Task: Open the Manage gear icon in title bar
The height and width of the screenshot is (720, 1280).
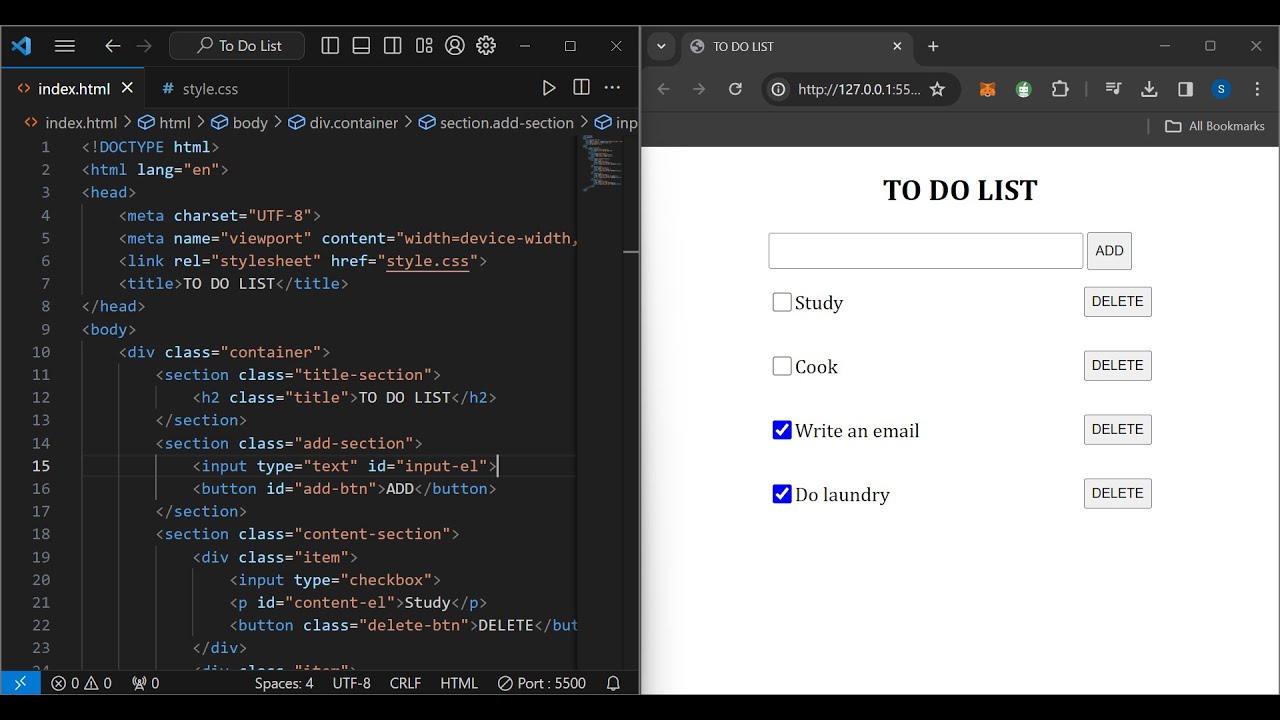Action: [486, 46]
